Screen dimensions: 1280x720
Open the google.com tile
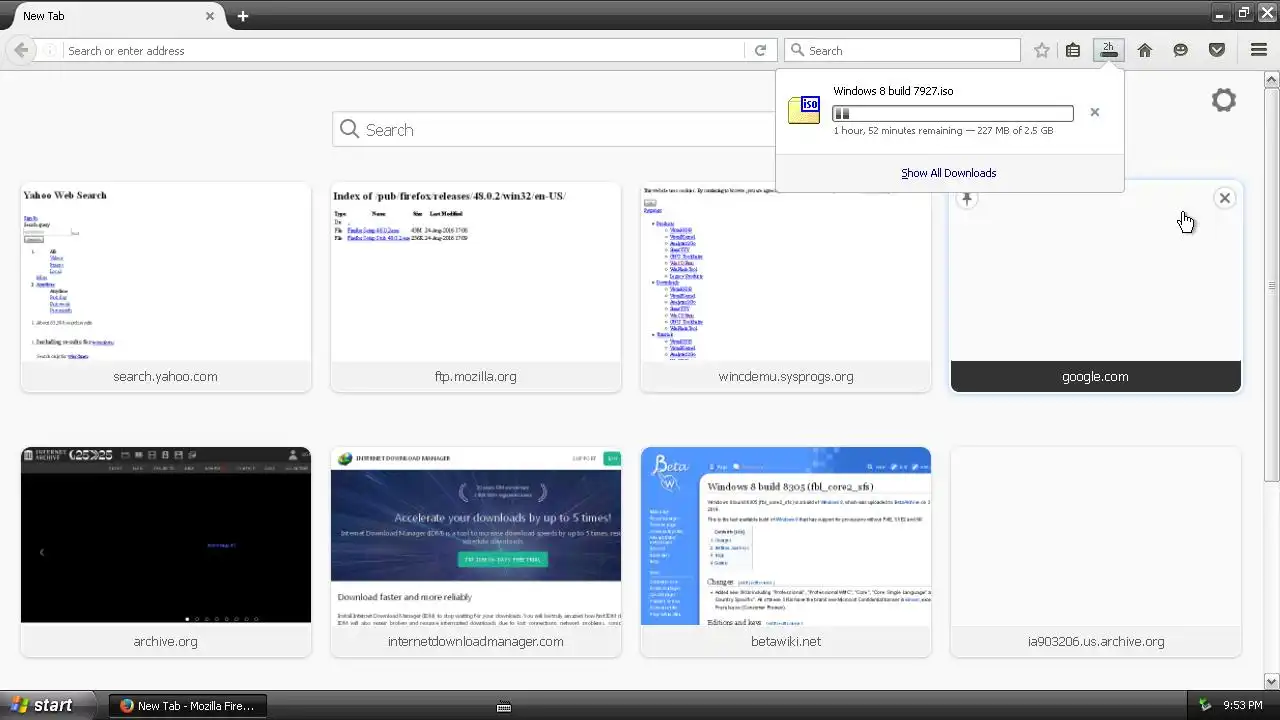click(1096, 287)
